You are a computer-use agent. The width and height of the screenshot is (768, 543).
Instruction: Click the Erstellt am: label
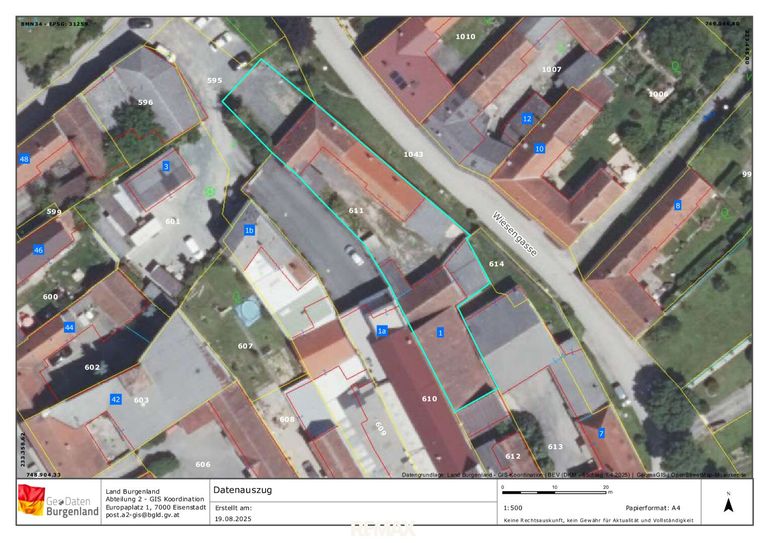tap(233, 508)
